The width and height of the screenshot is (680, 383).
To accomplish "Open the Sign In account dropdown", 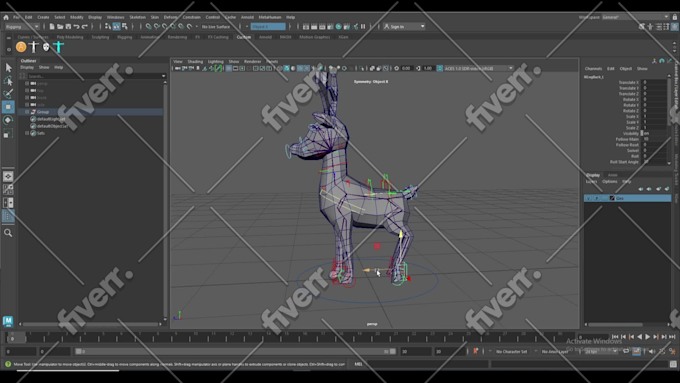I will [404, 27].
